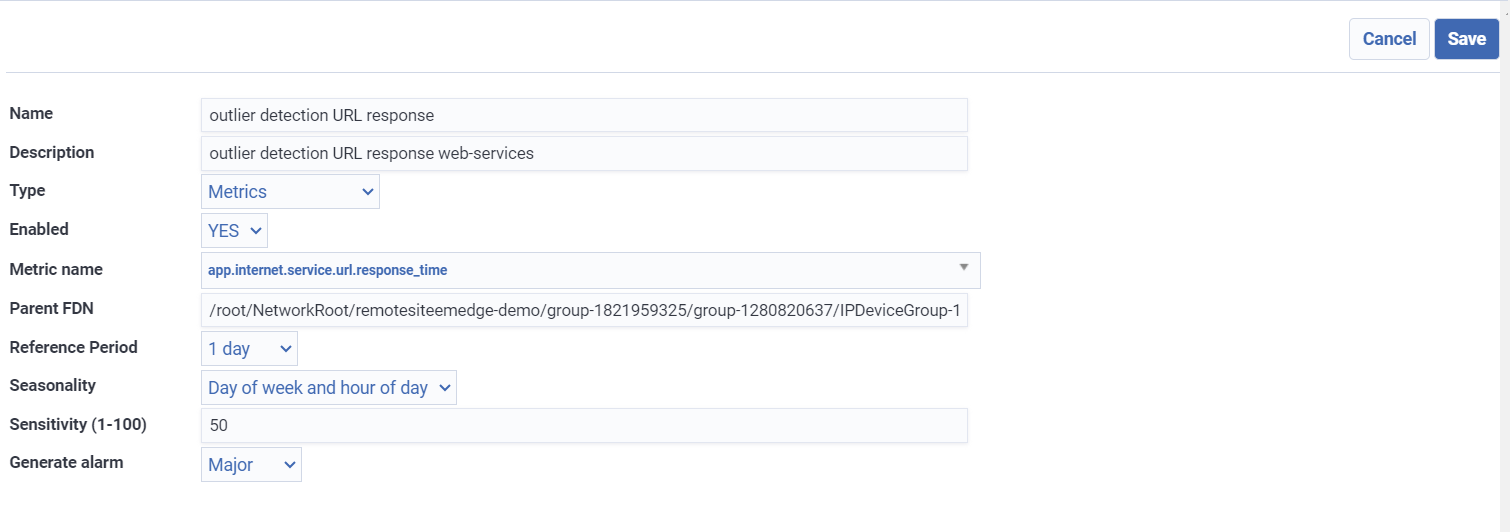Click the "Seasonality" label text

tap(52, 386)
